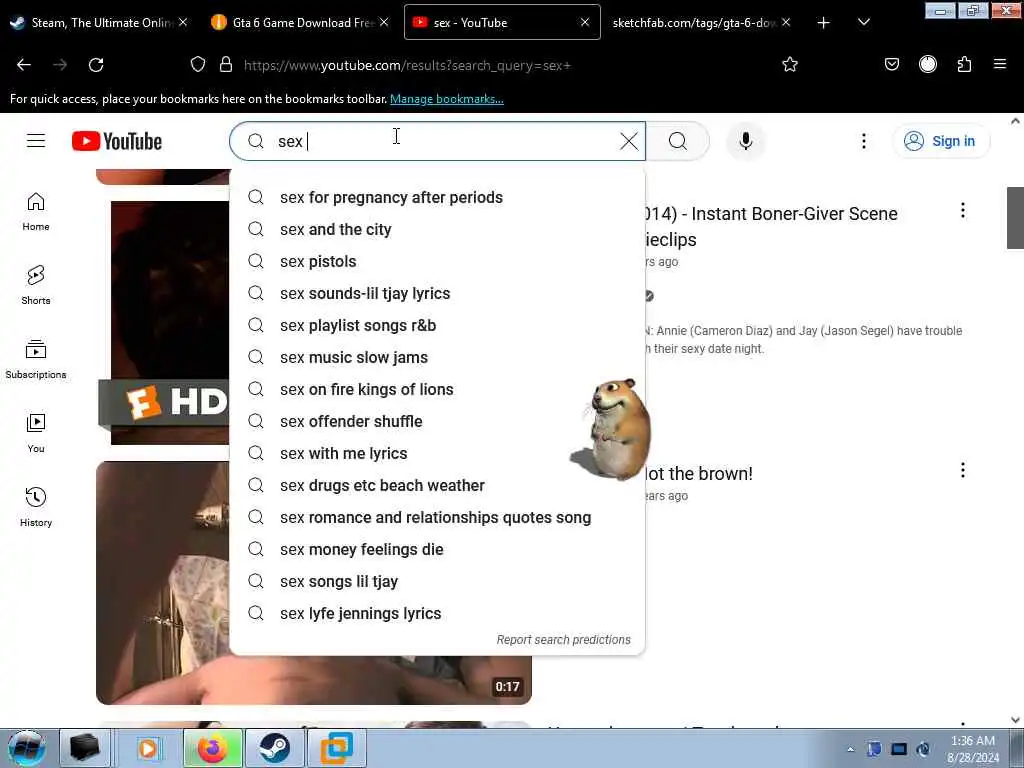Open History in the YouTube sidebar
Screen dimensions: 1024x768
(x=36, y=507)
